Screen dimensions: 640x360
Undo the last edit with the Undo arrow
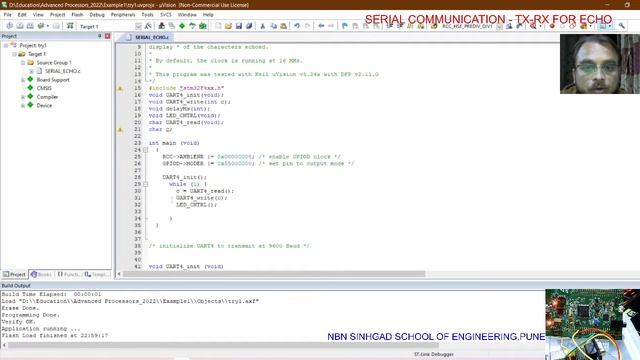[x=297, y=26]
